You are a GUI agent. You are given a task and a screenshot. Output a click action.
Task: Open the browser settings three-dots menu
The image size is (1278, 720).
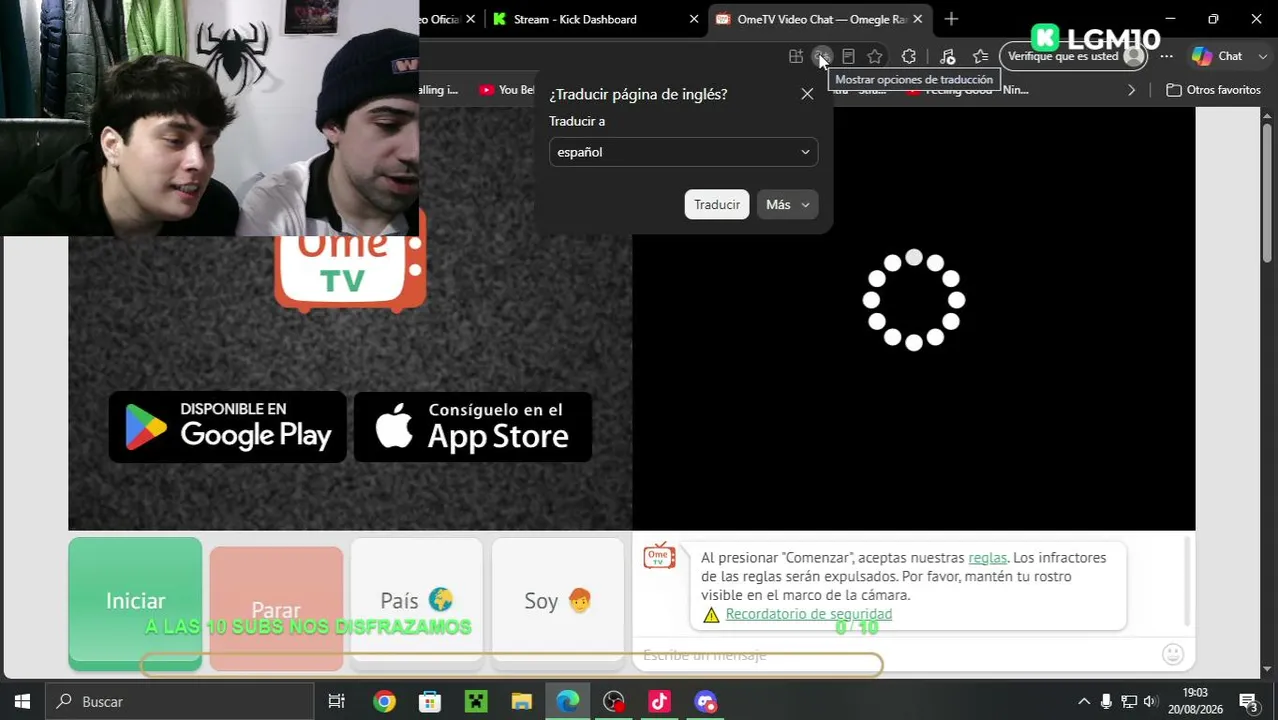1166,56
